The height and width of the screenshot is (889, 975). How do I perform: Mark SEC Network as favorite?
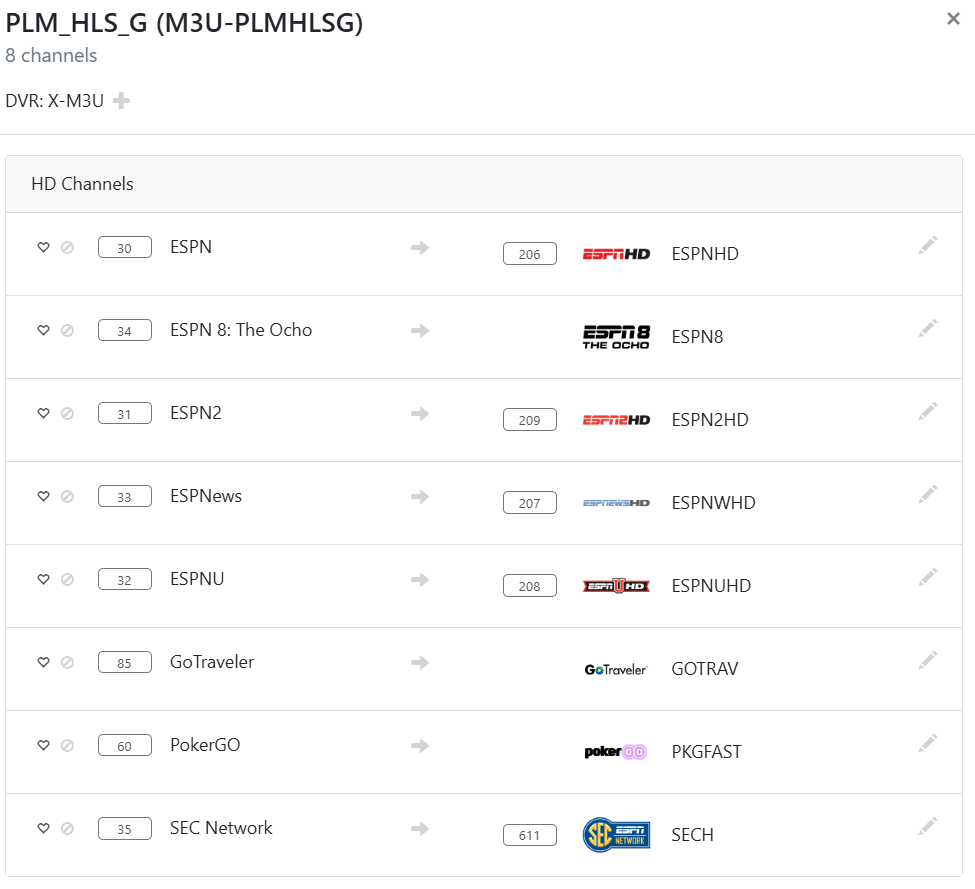pos(44,828)
